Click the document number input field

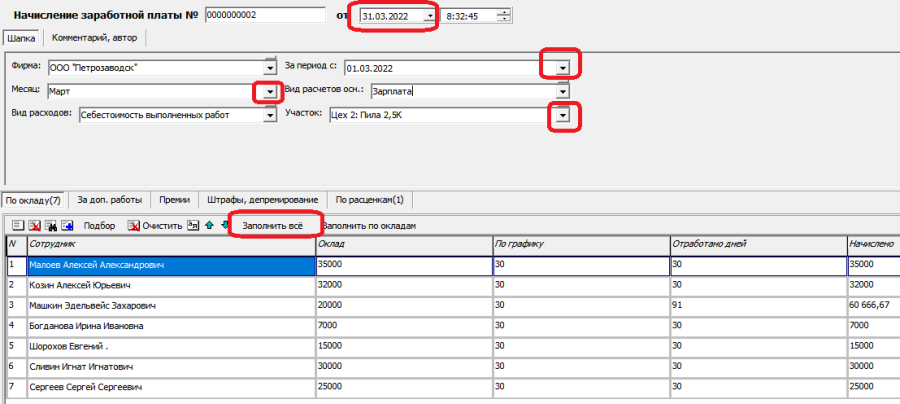[264, 16]
